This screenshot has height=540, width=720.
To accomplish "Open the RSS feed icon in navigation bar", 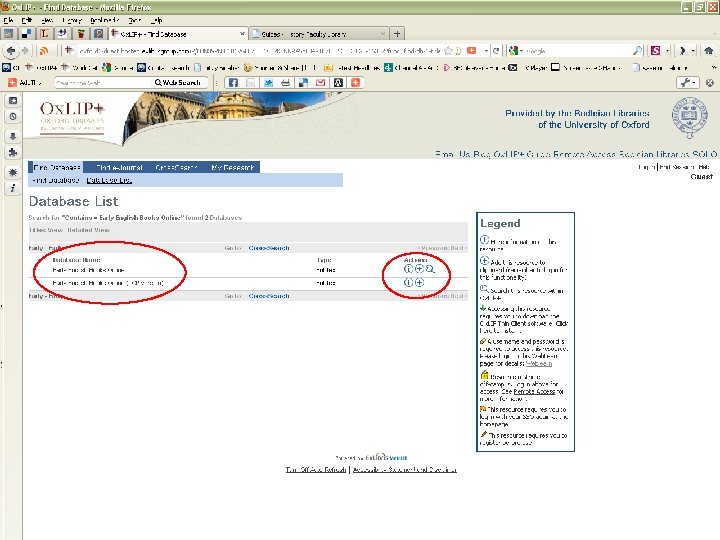I will coord(44,51).
